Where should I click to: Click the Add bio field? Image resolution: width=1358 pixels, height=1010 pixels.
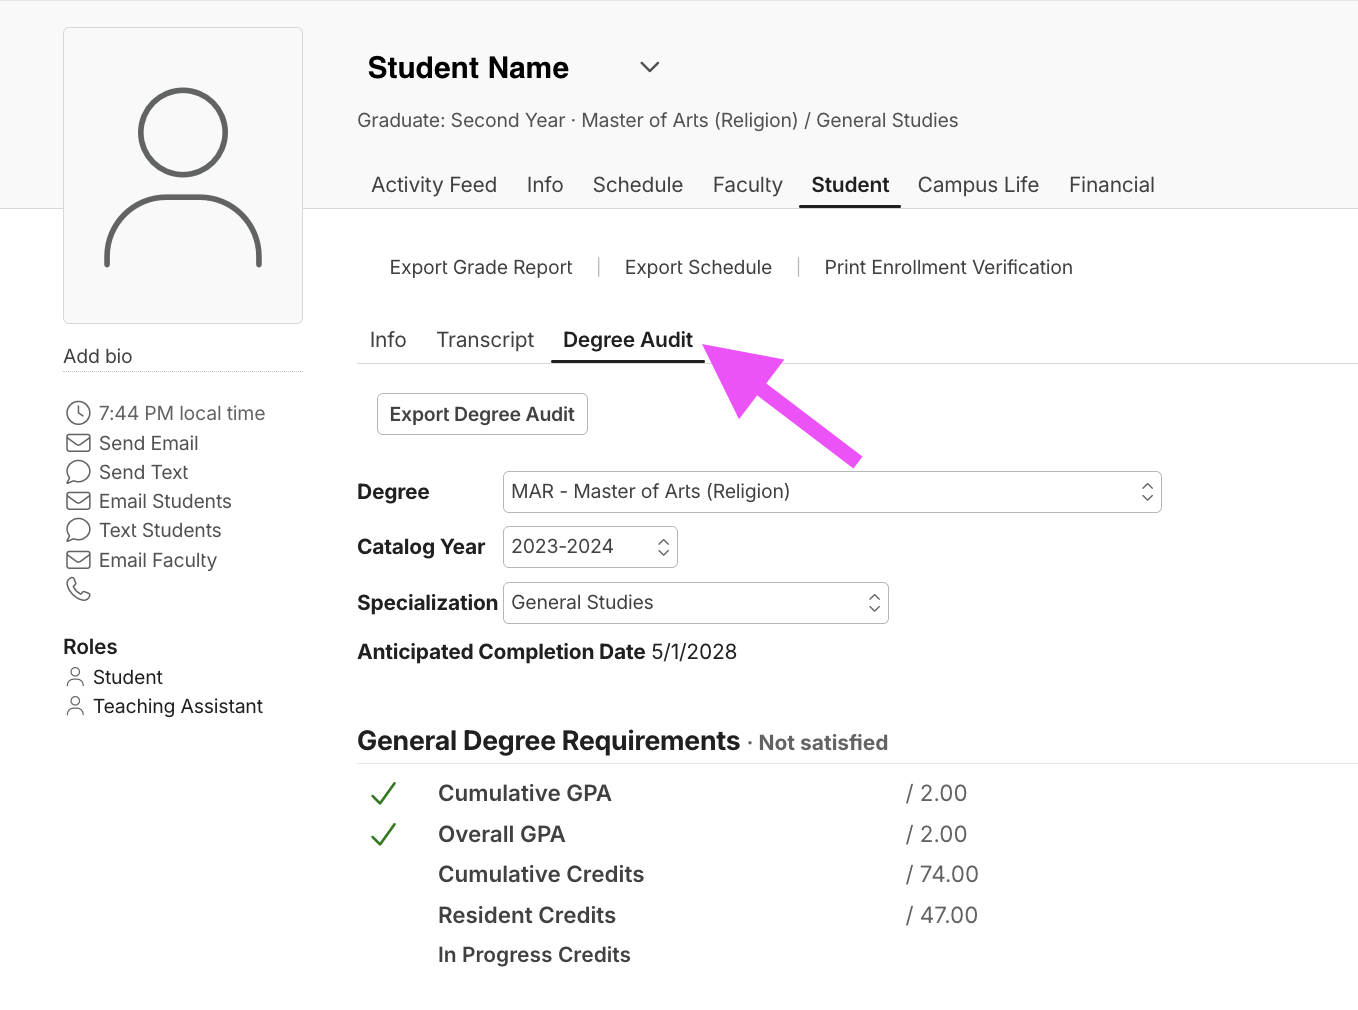click(x=183, y=356)
